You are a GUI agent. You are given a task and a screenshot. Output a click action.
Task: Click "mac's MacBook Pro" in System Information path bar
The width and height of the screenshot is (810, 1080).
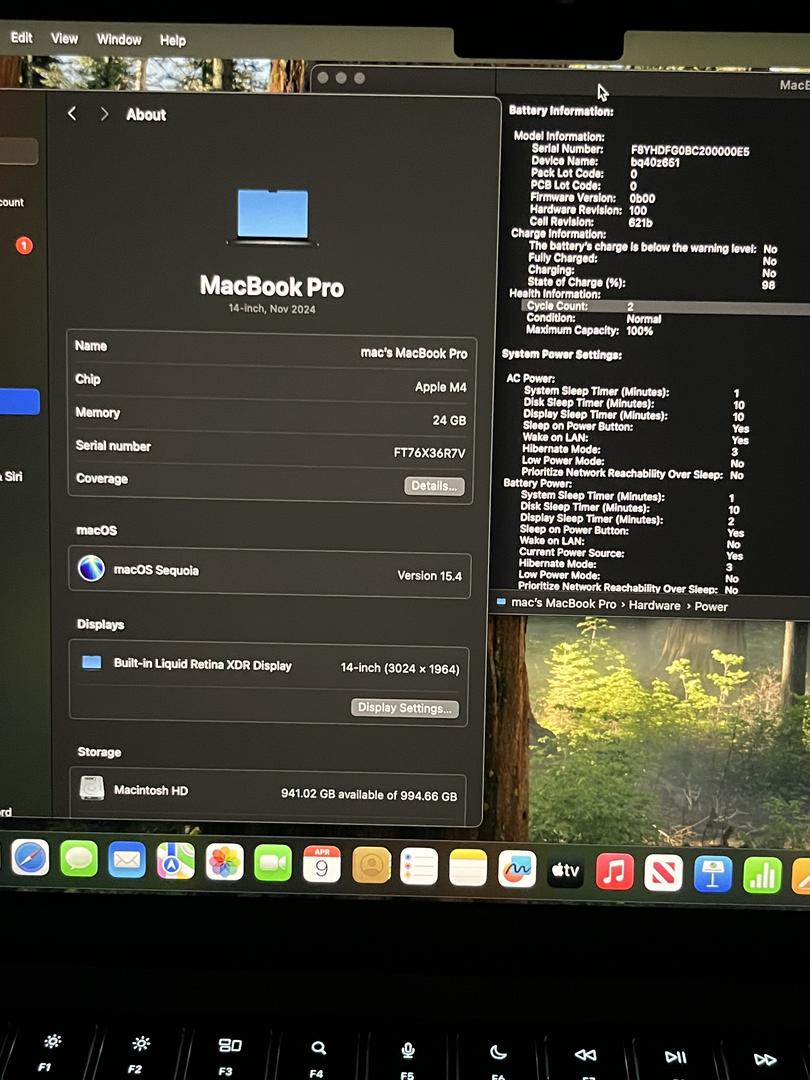[x=563, y=603]
